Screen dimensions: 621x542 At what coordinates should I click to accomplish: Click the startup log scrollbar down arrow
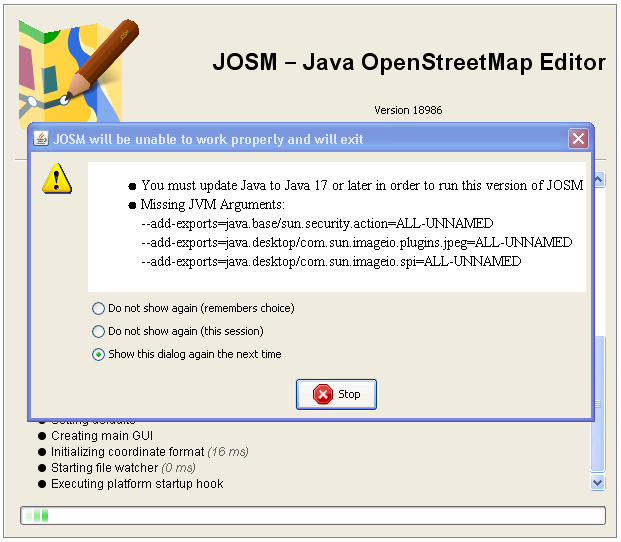pos(598,482)
